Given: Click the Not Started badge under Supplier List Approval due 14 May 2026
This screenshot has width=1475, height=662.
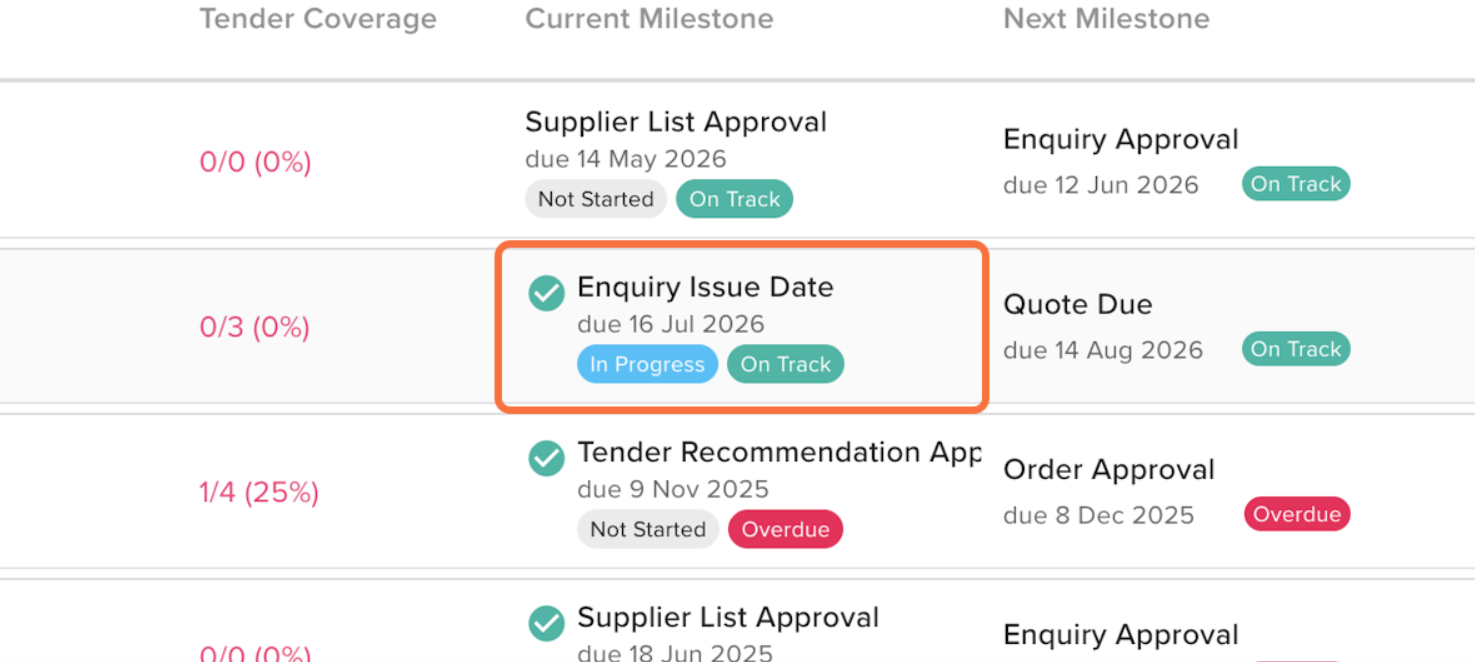Looking at the screenshot, I should pyautogui.click(x=595, y=199).
